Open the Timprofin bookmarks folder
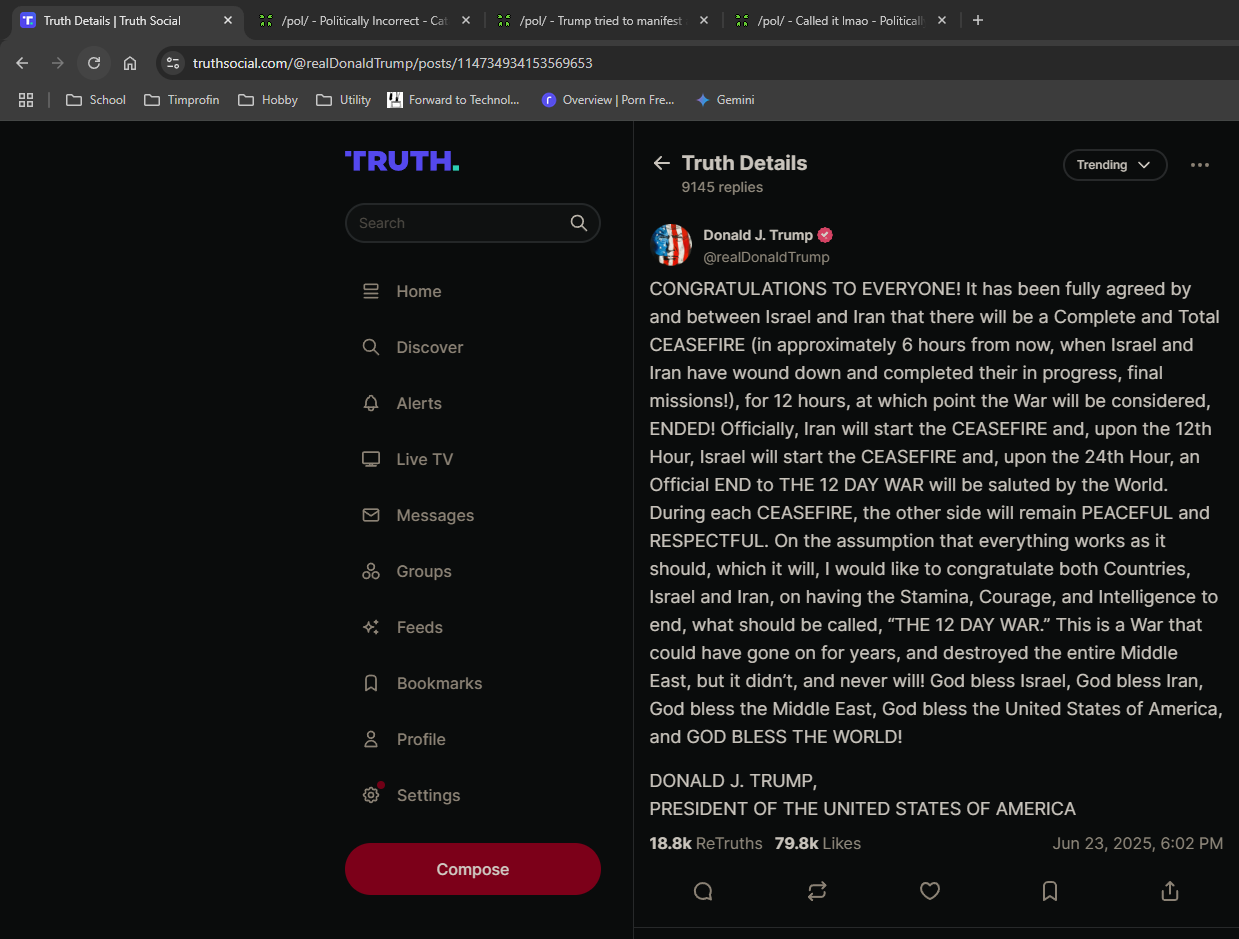Viewport: 1239px width, 939px height. pyautogui.click(x=182, y=100)
